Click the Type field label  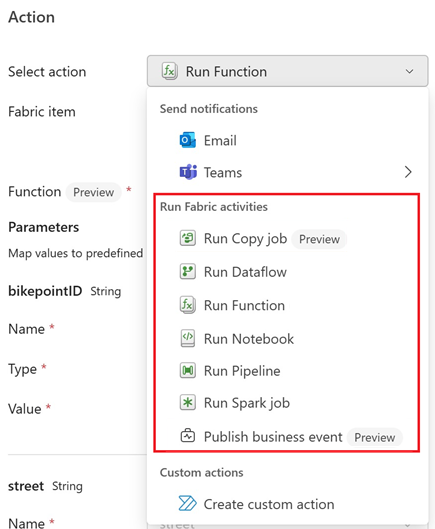pyautogui.click(x=22, y=369)
